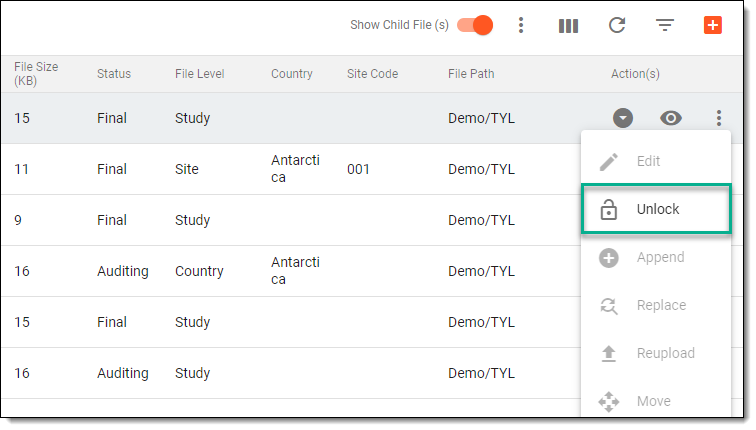Click Demo/TYL in the size 11 row

[x=481, y=169]
